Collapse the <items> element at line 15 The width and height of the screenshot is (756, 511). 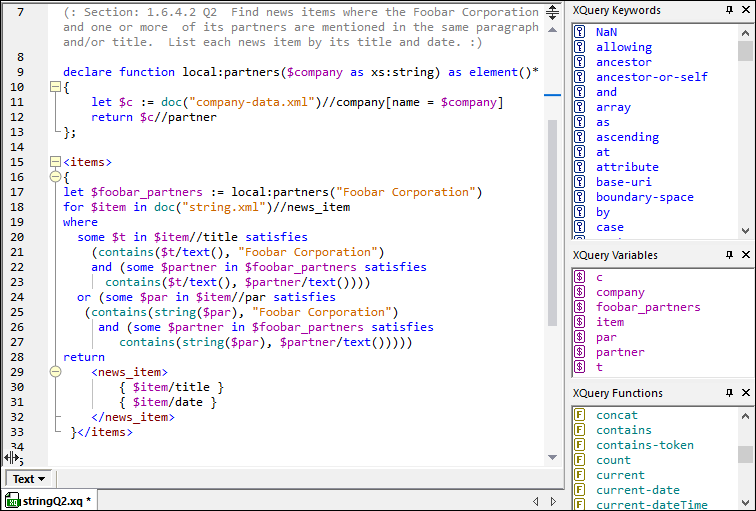point(55,162)
